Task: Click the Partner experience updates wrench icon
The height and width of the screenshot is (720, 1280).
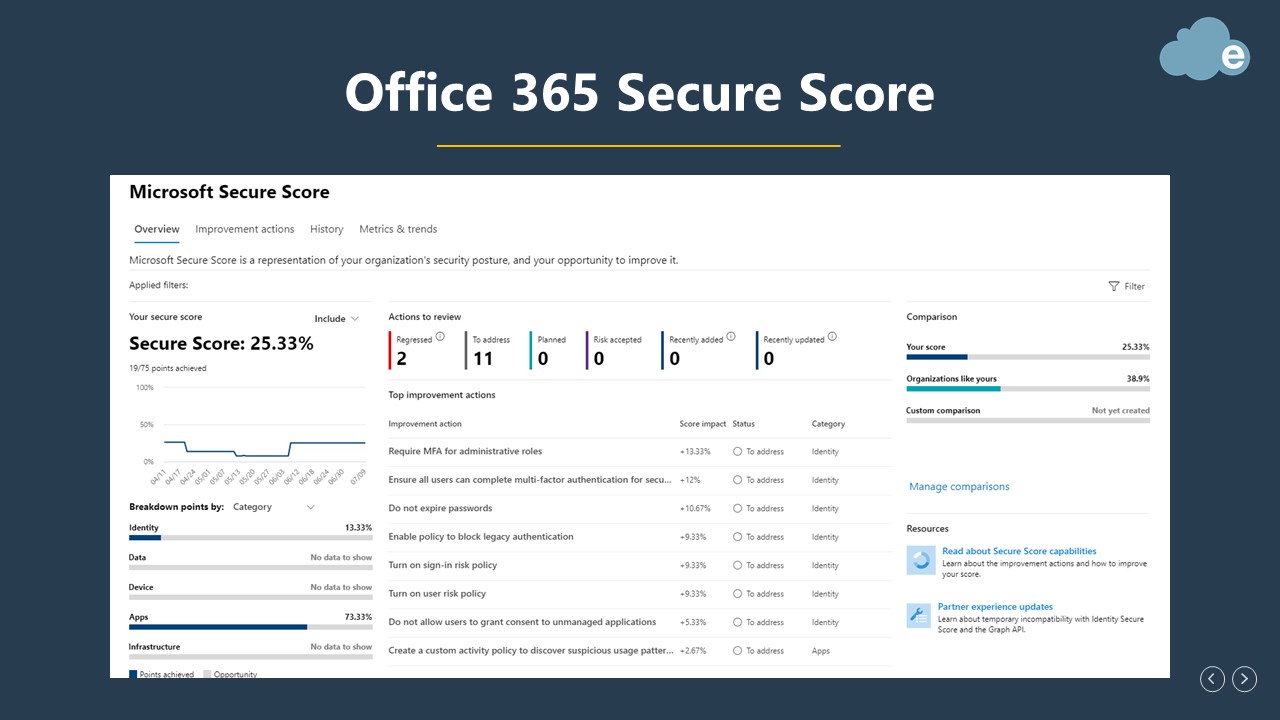Action: (919, 615)
